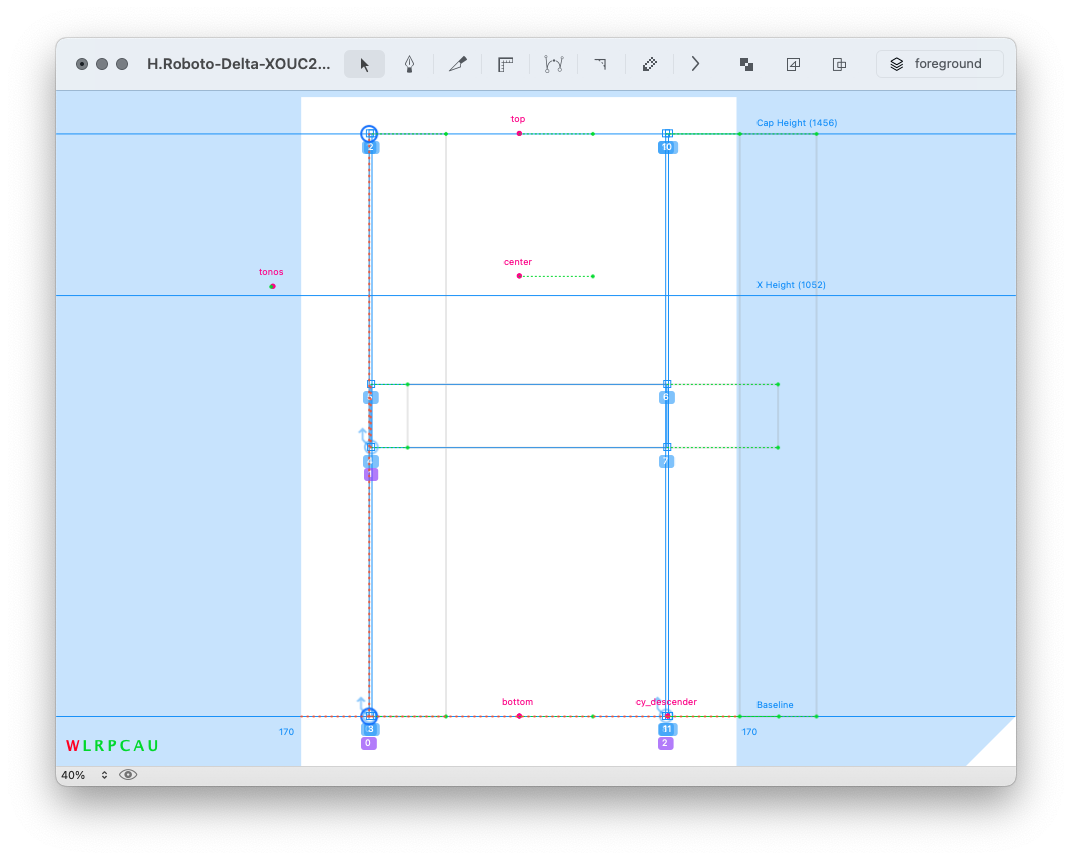Open the 40% zoom level dropdown

[83, 775]
